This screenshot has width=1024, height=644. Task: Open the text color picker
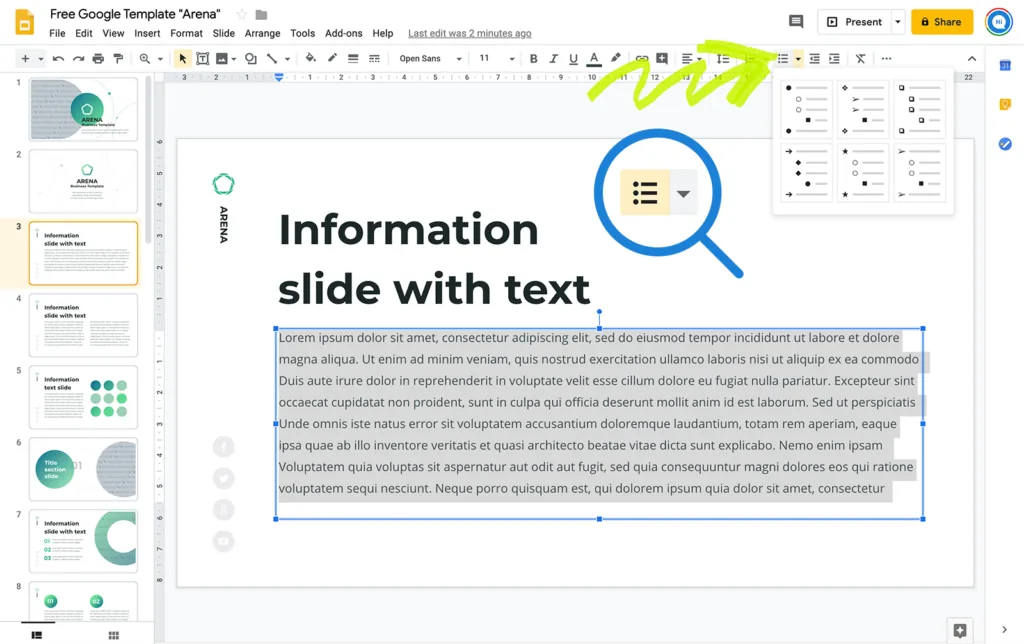[x=594, y=59]
